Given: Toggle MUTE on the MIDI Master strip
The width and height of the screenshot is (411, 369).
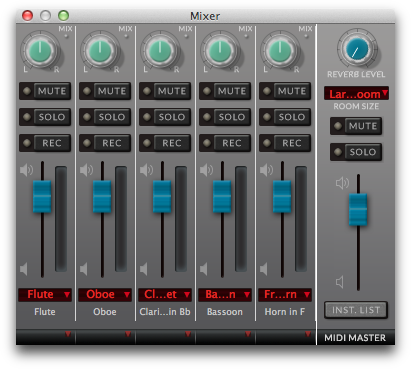Looking at the screenshot, I should pos(356,126).
